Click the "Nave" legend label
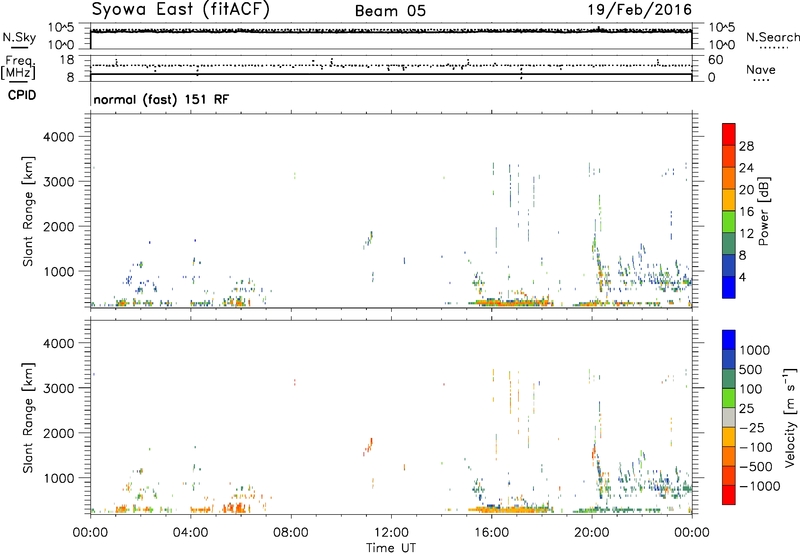 (x=761, y=69)
